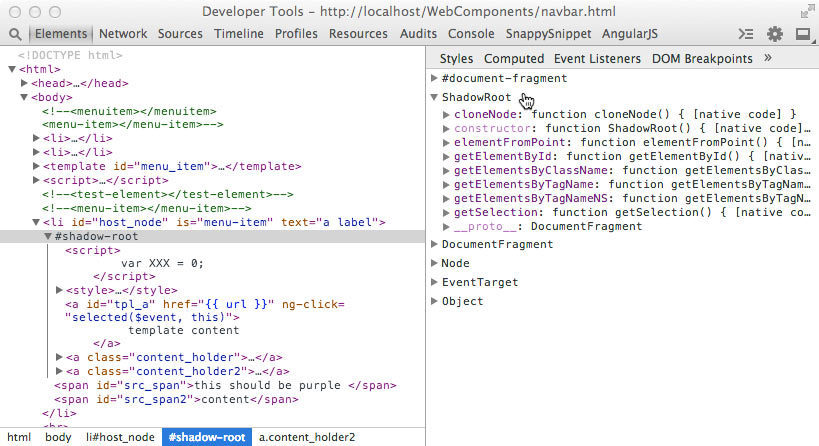
Task: Click the li#host_node breadcrumb
Action: tap(120, 437)
